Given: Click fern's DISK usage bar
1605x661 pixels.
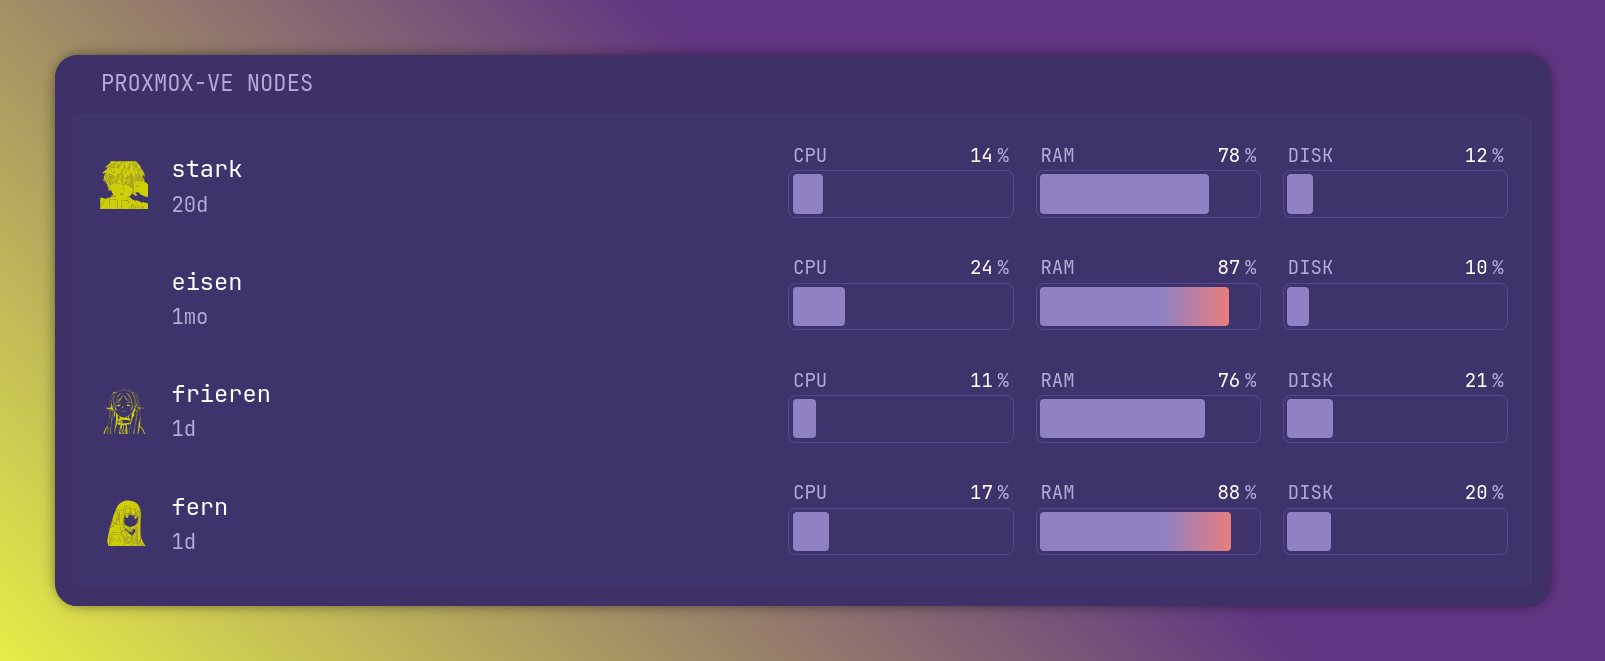Looking at the screenshot, I should point(1395,531).
